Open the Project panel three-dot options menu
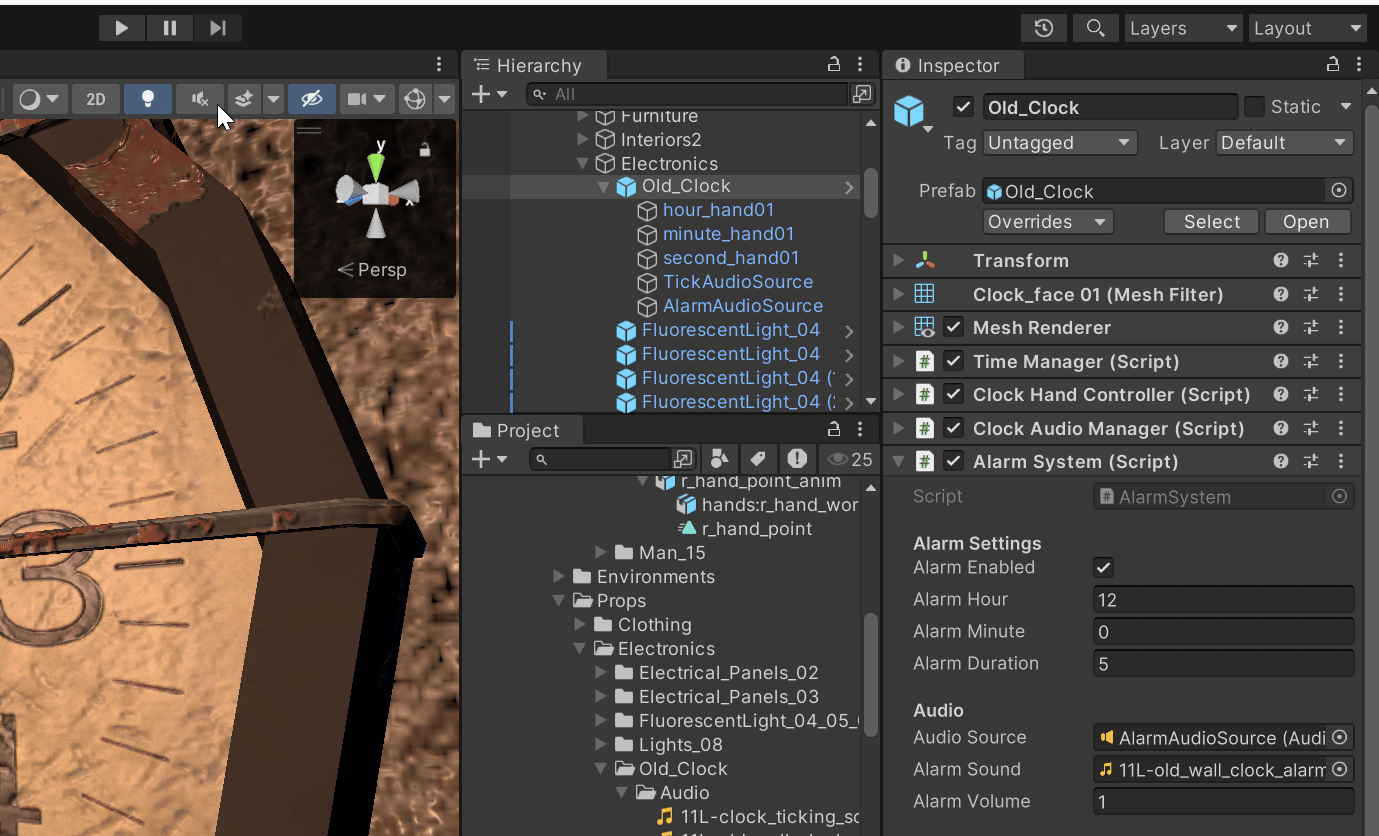1379x836 pixels. [x=860, y=430]
